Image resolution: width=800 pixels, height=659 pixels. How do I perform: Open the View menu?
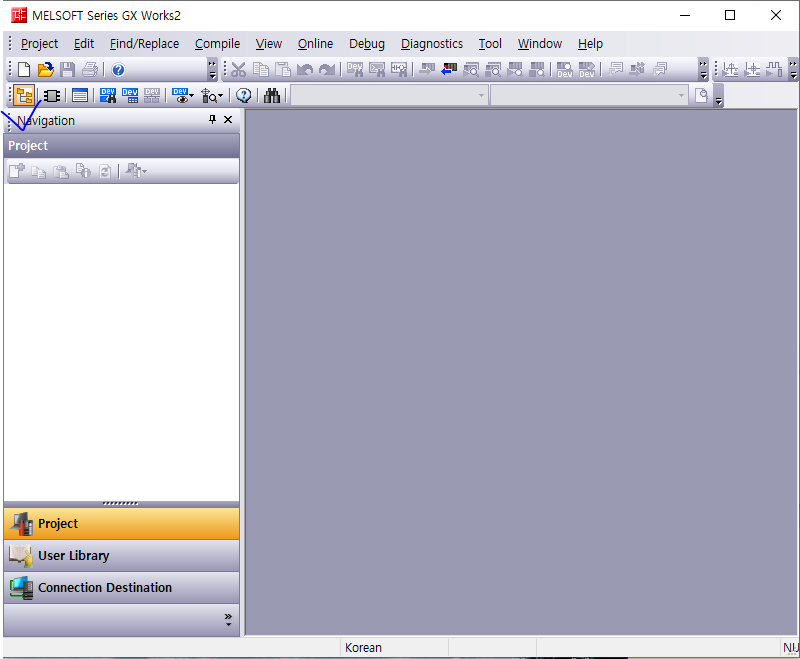click(x=269, y=44)
